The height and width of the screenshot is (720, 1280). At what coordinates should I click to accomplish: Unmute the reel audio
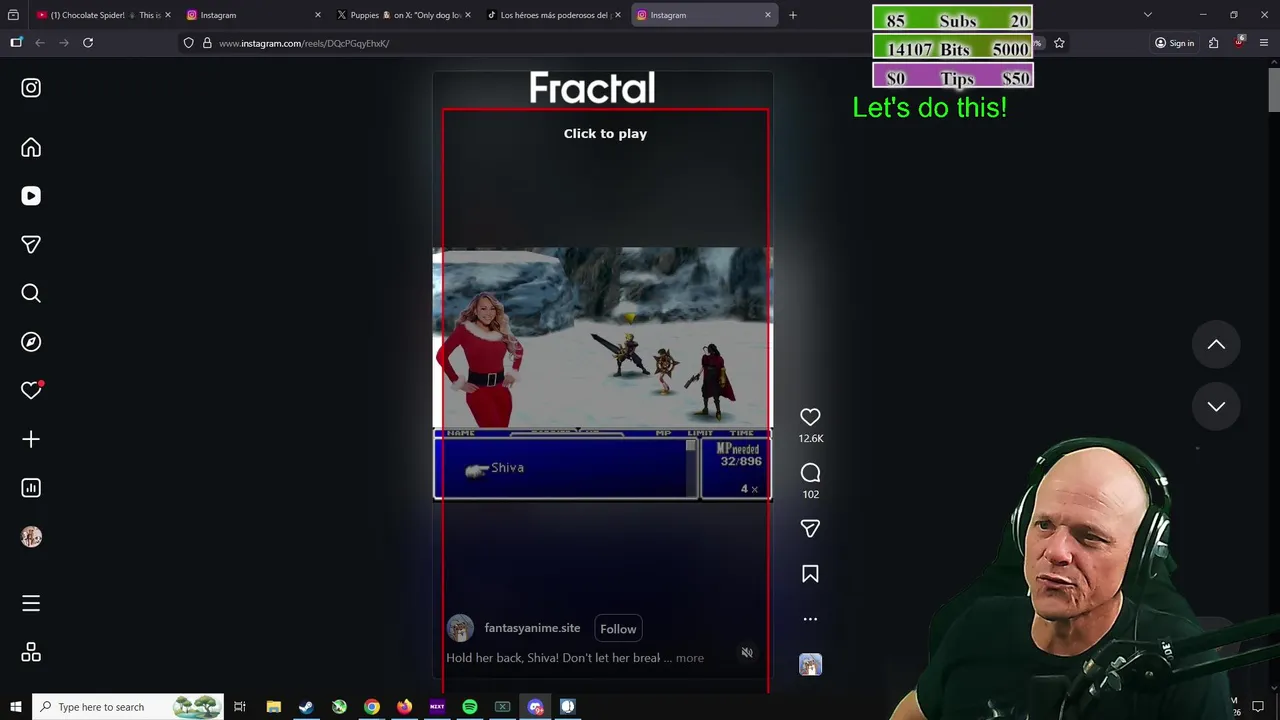[x=747, y=653]
